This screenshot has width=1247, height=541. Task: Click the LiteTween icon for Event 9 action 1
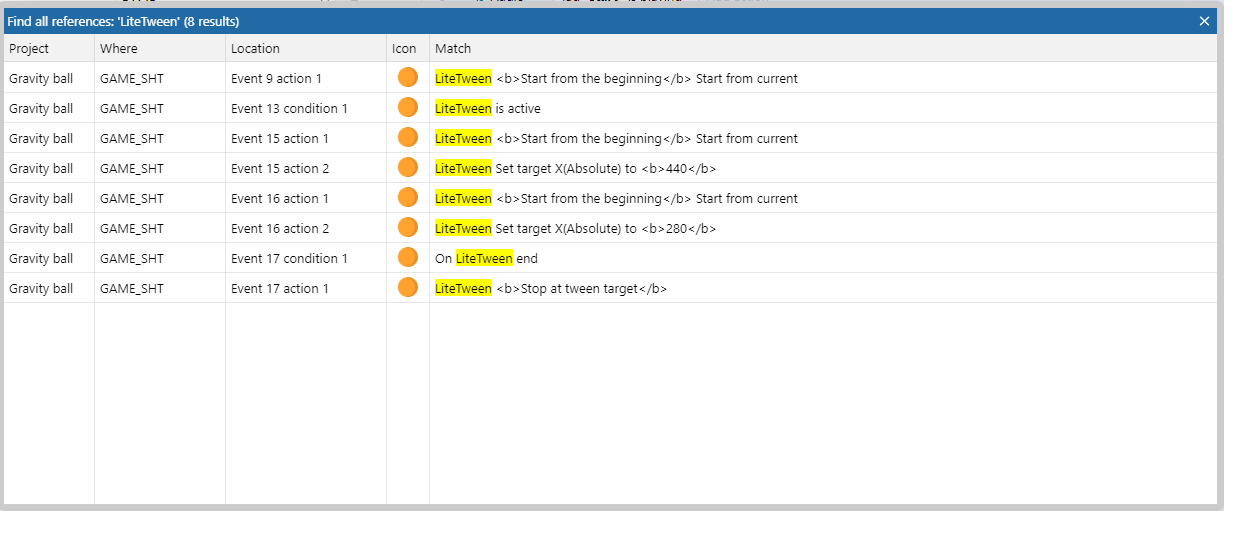point(407,78)
